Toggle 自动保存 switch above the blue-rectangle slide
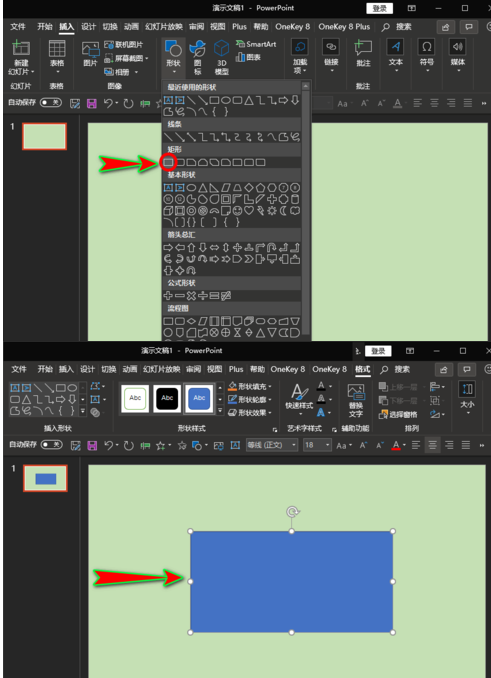The height and width of the screenshot is (678, 491). click(x=51, y=445)
